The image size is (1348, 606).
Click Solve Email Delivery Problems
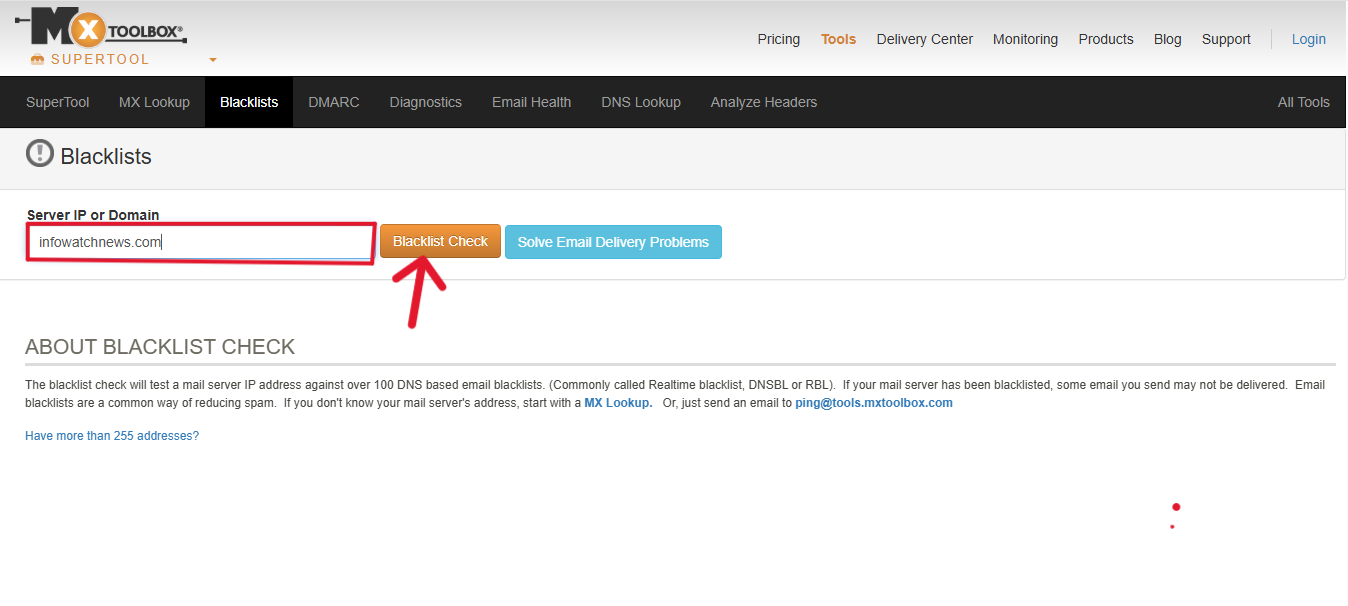coord(613,241)
